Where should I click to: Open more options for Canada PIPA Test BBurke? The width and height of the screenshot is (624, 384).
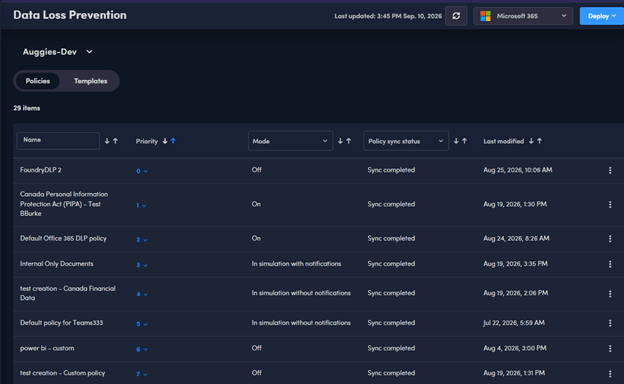point(610,205)
